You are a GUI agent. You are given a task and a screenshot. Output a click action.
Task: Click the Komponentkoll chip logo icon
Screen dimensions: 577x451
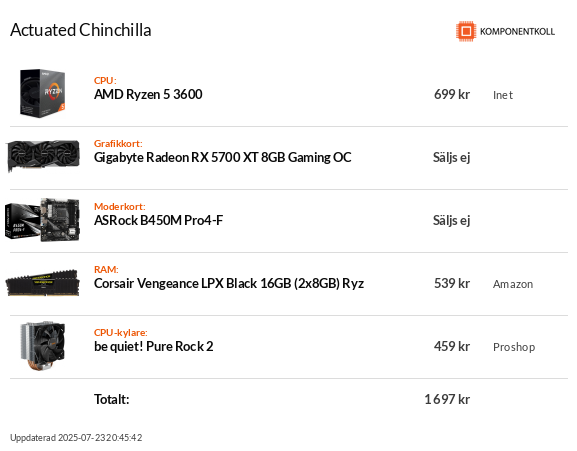click(466, 31)
